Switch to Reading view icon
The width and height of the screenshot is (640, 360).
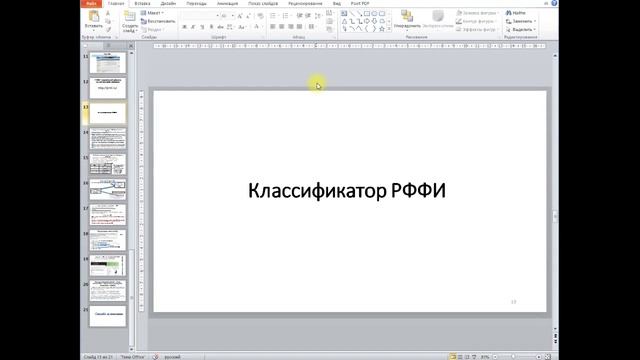click(x=467, y=357)
